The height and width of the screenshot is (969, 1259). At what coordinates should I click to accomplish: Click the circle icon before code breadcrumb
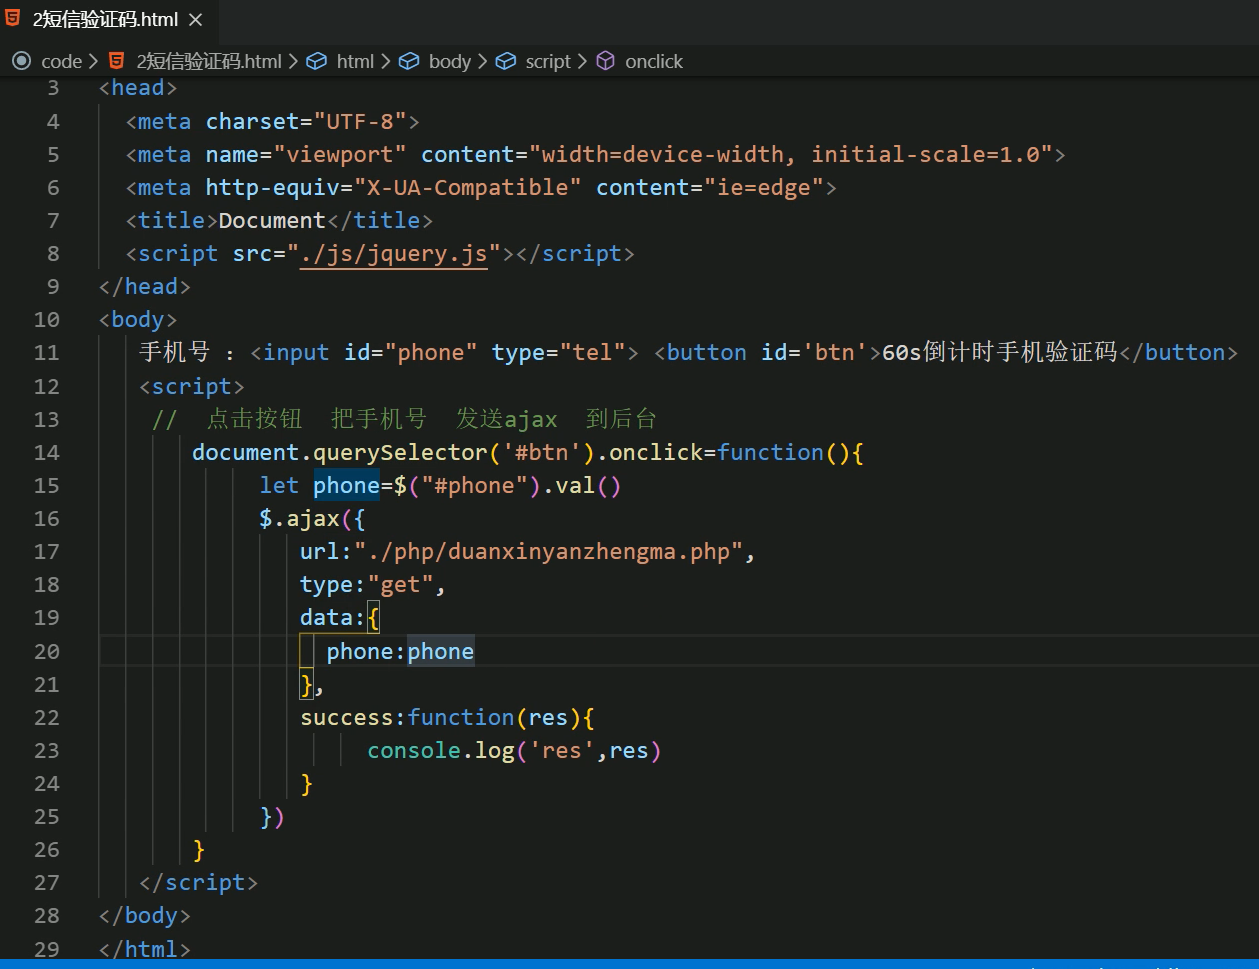21,61
